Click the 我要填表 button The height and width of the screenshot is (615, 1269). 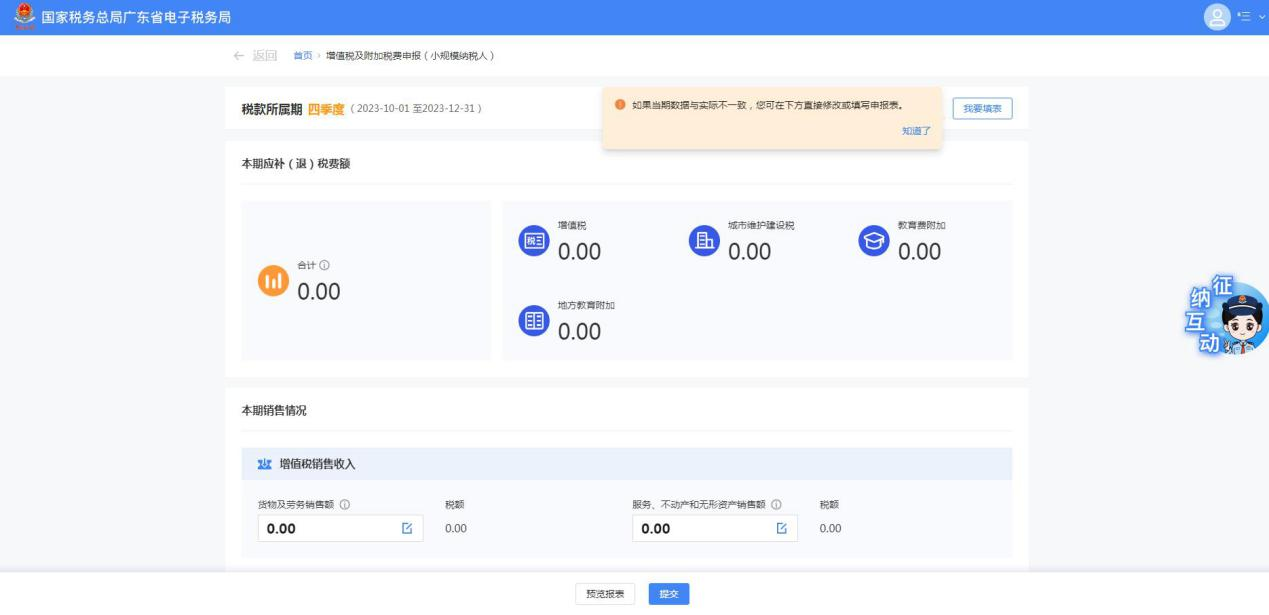[981, 108]
